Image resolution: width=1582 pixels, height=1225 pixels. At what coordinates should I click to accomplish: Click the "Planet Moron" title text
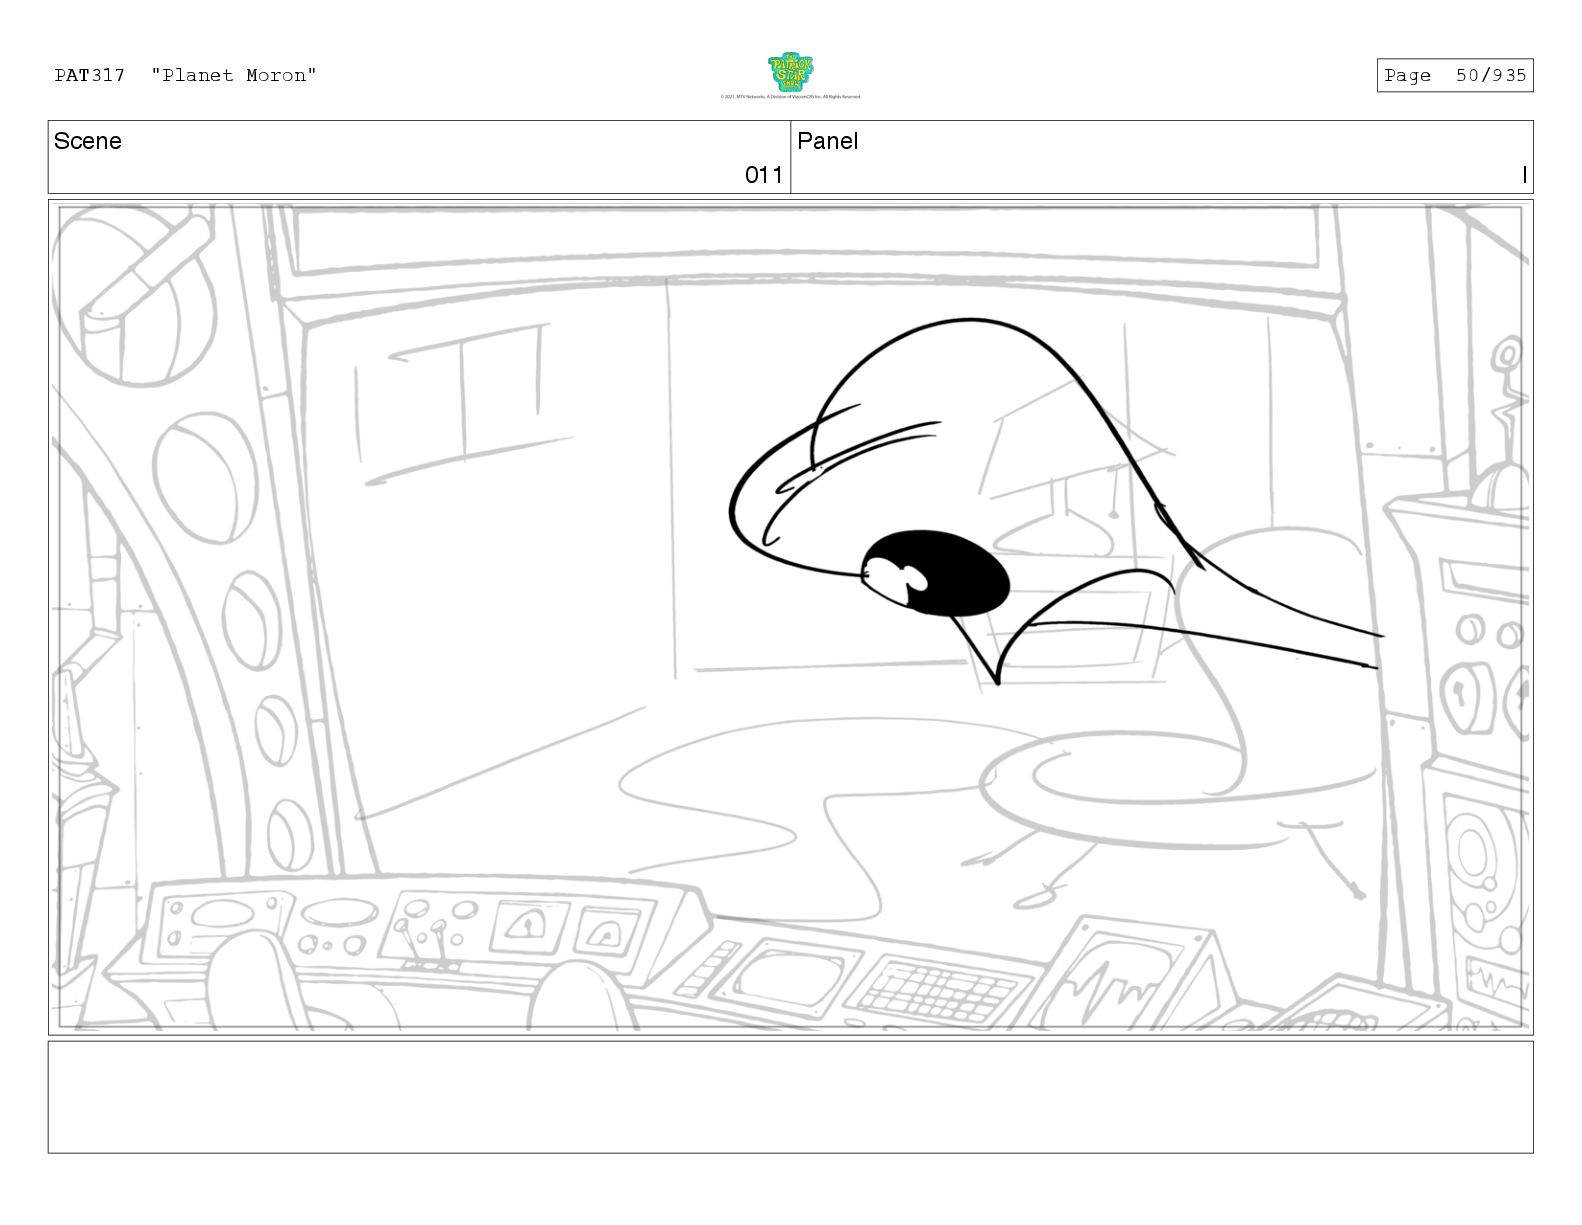coord(234,75)
